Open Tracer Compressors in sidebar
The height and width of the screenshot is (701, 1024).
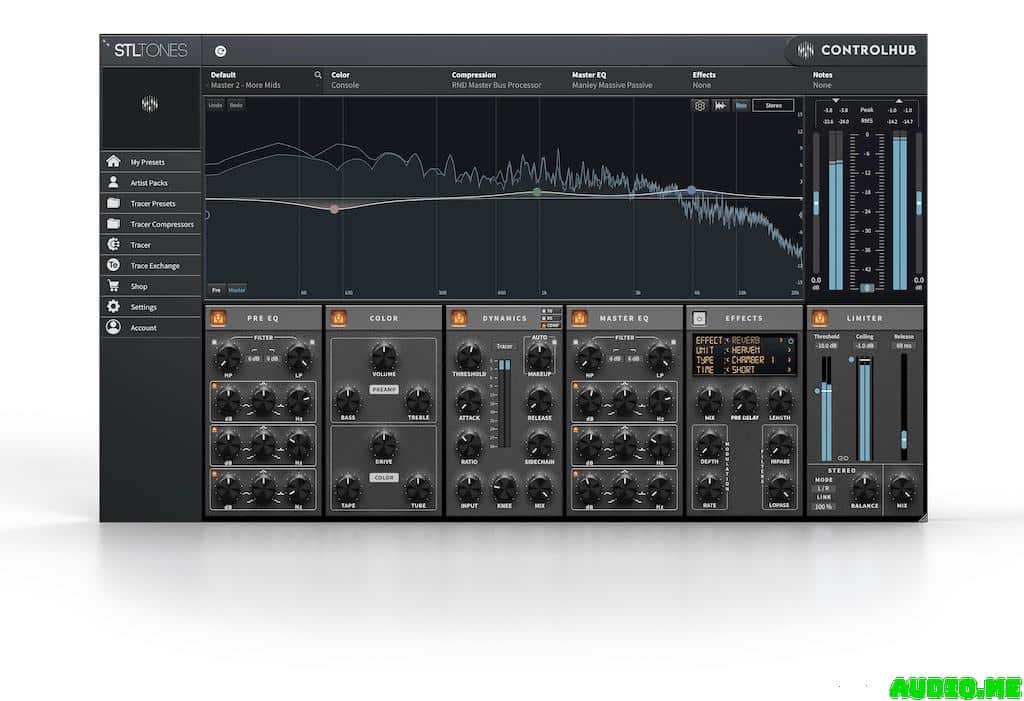151,224
